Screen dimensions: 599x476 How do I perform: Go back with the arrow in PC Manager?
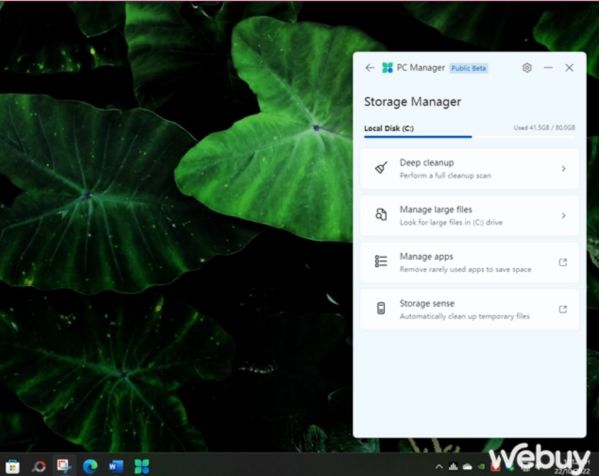[x=369, y=68]
